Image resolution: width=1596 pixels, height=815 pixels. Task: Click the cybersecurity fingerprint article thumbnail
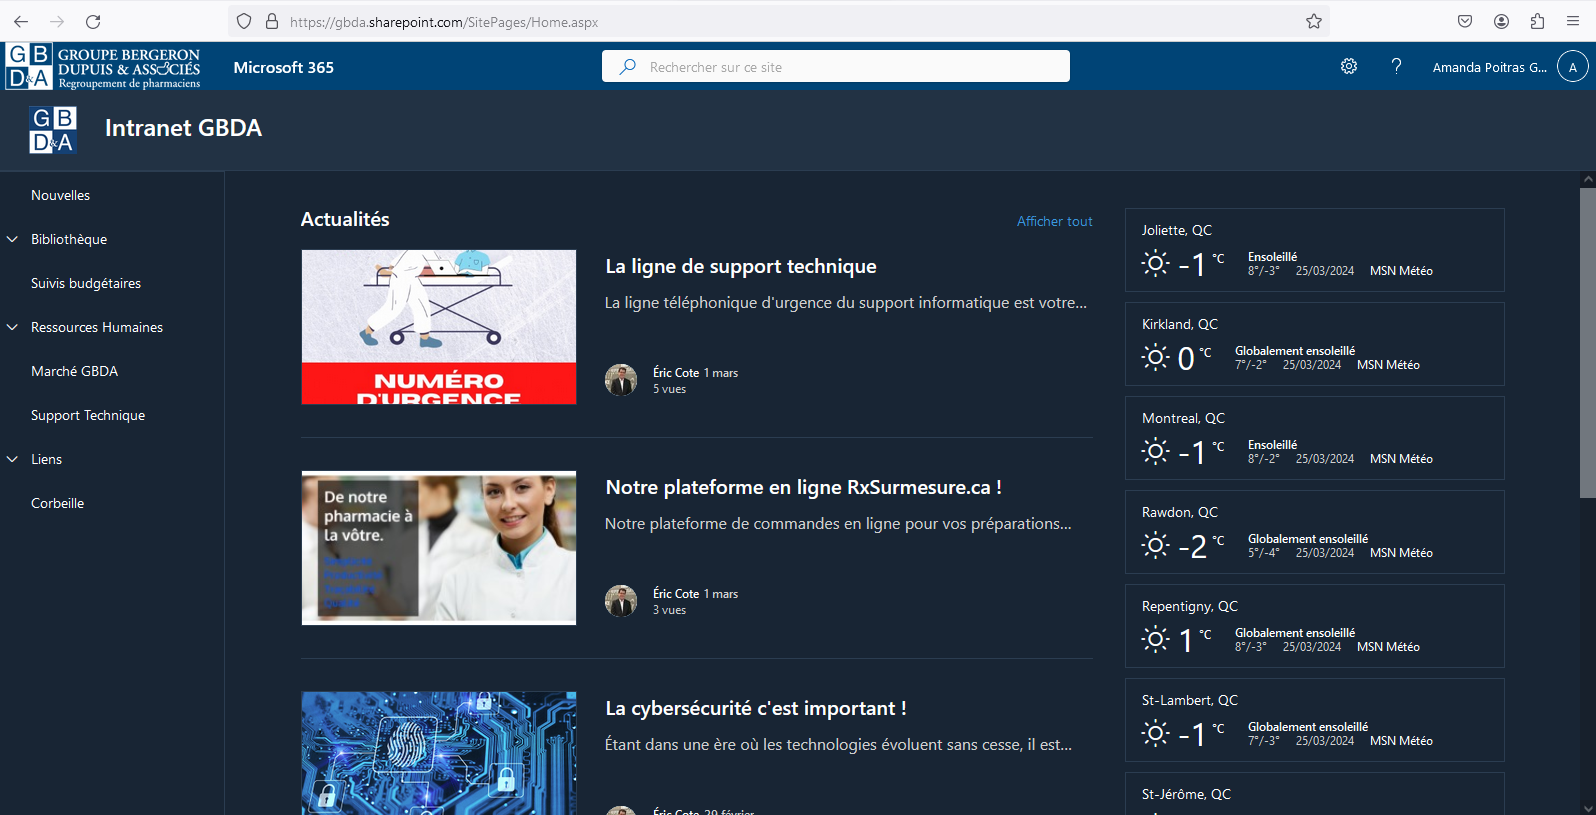(439, 753)
